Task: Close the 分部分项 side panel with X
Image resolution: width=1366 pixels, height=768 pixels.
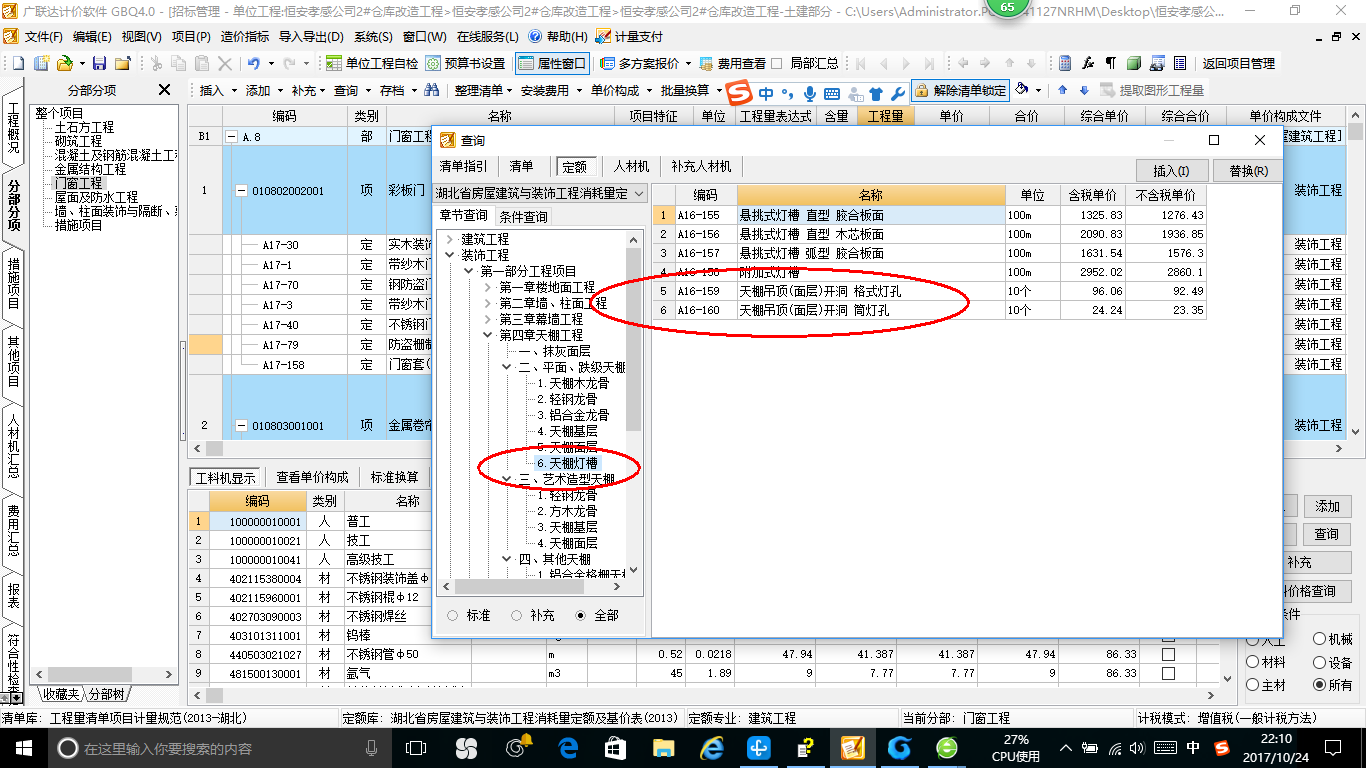Action: coord(165,90)
